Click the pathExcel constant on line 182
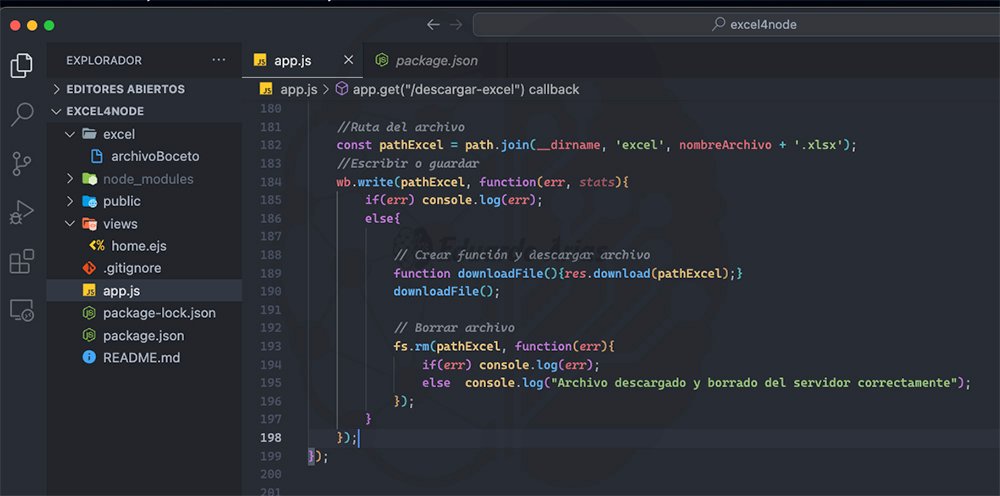The height and width of the screenshot is (496, 1000). (x=411, y=145)
